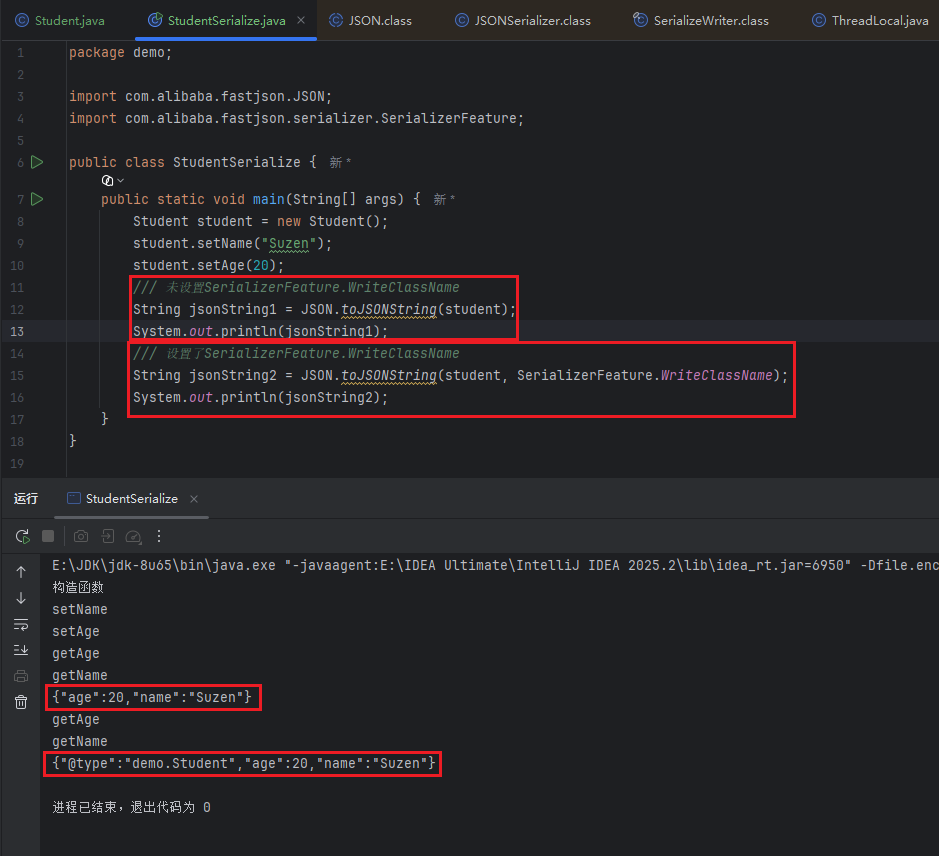Click the process finished exit code line
The height and width of the screenshot is (856, 939).
(131, 807)
